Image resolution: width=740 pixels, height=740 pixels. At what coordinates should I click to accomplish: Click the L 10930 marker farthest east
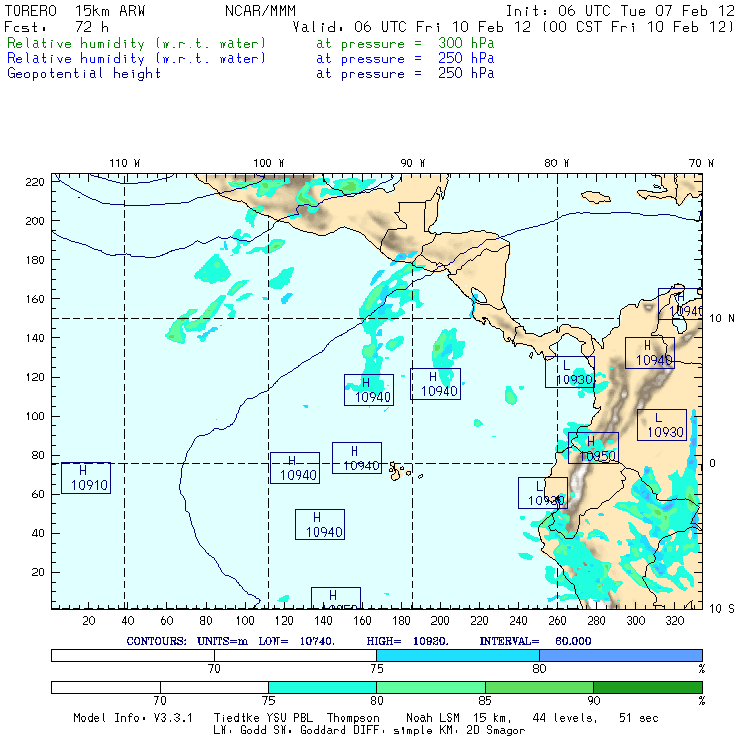pyautogui.click(x=661, y=425)
